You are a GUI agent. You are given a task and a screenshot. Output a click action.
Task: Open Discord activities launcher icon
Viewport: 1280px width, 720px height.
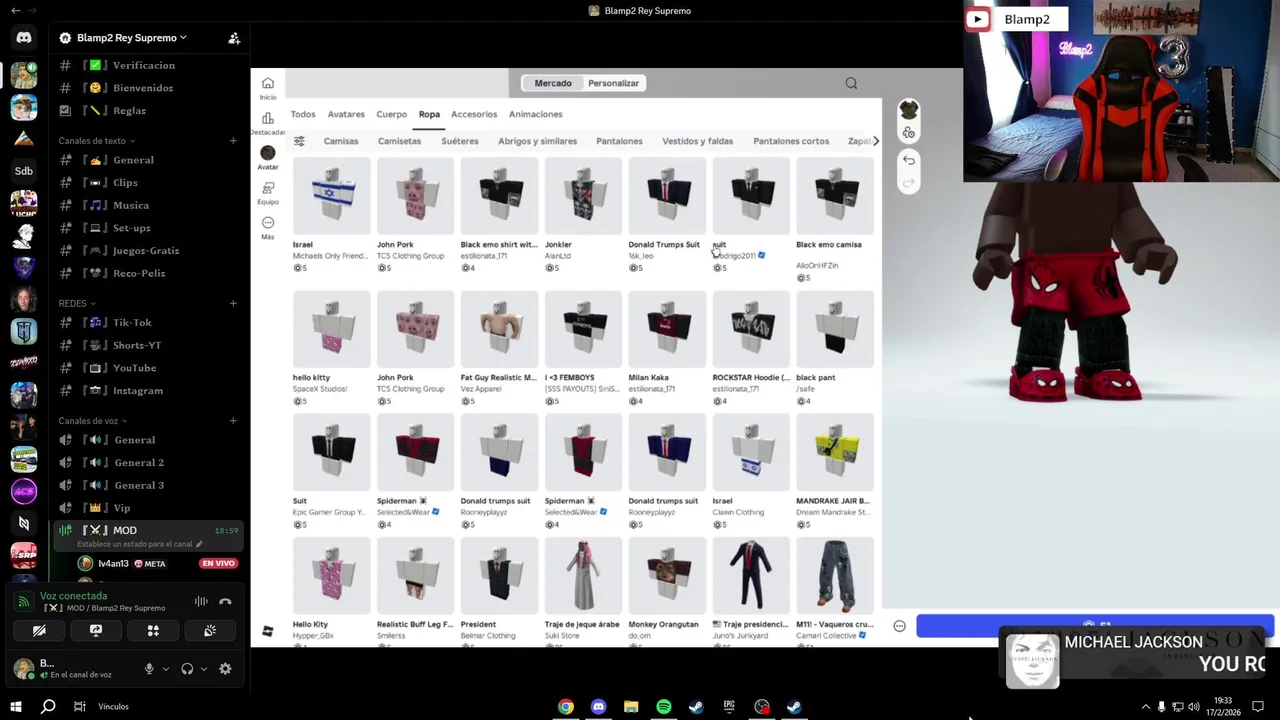(x=153, y=631)
